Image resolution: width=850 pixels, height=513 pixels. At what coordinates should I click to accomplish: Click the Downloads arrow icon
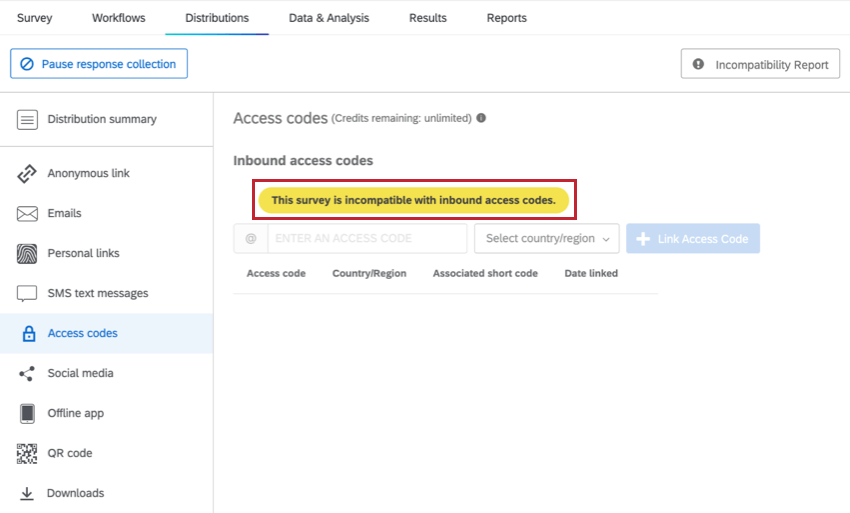click(28, 494)
